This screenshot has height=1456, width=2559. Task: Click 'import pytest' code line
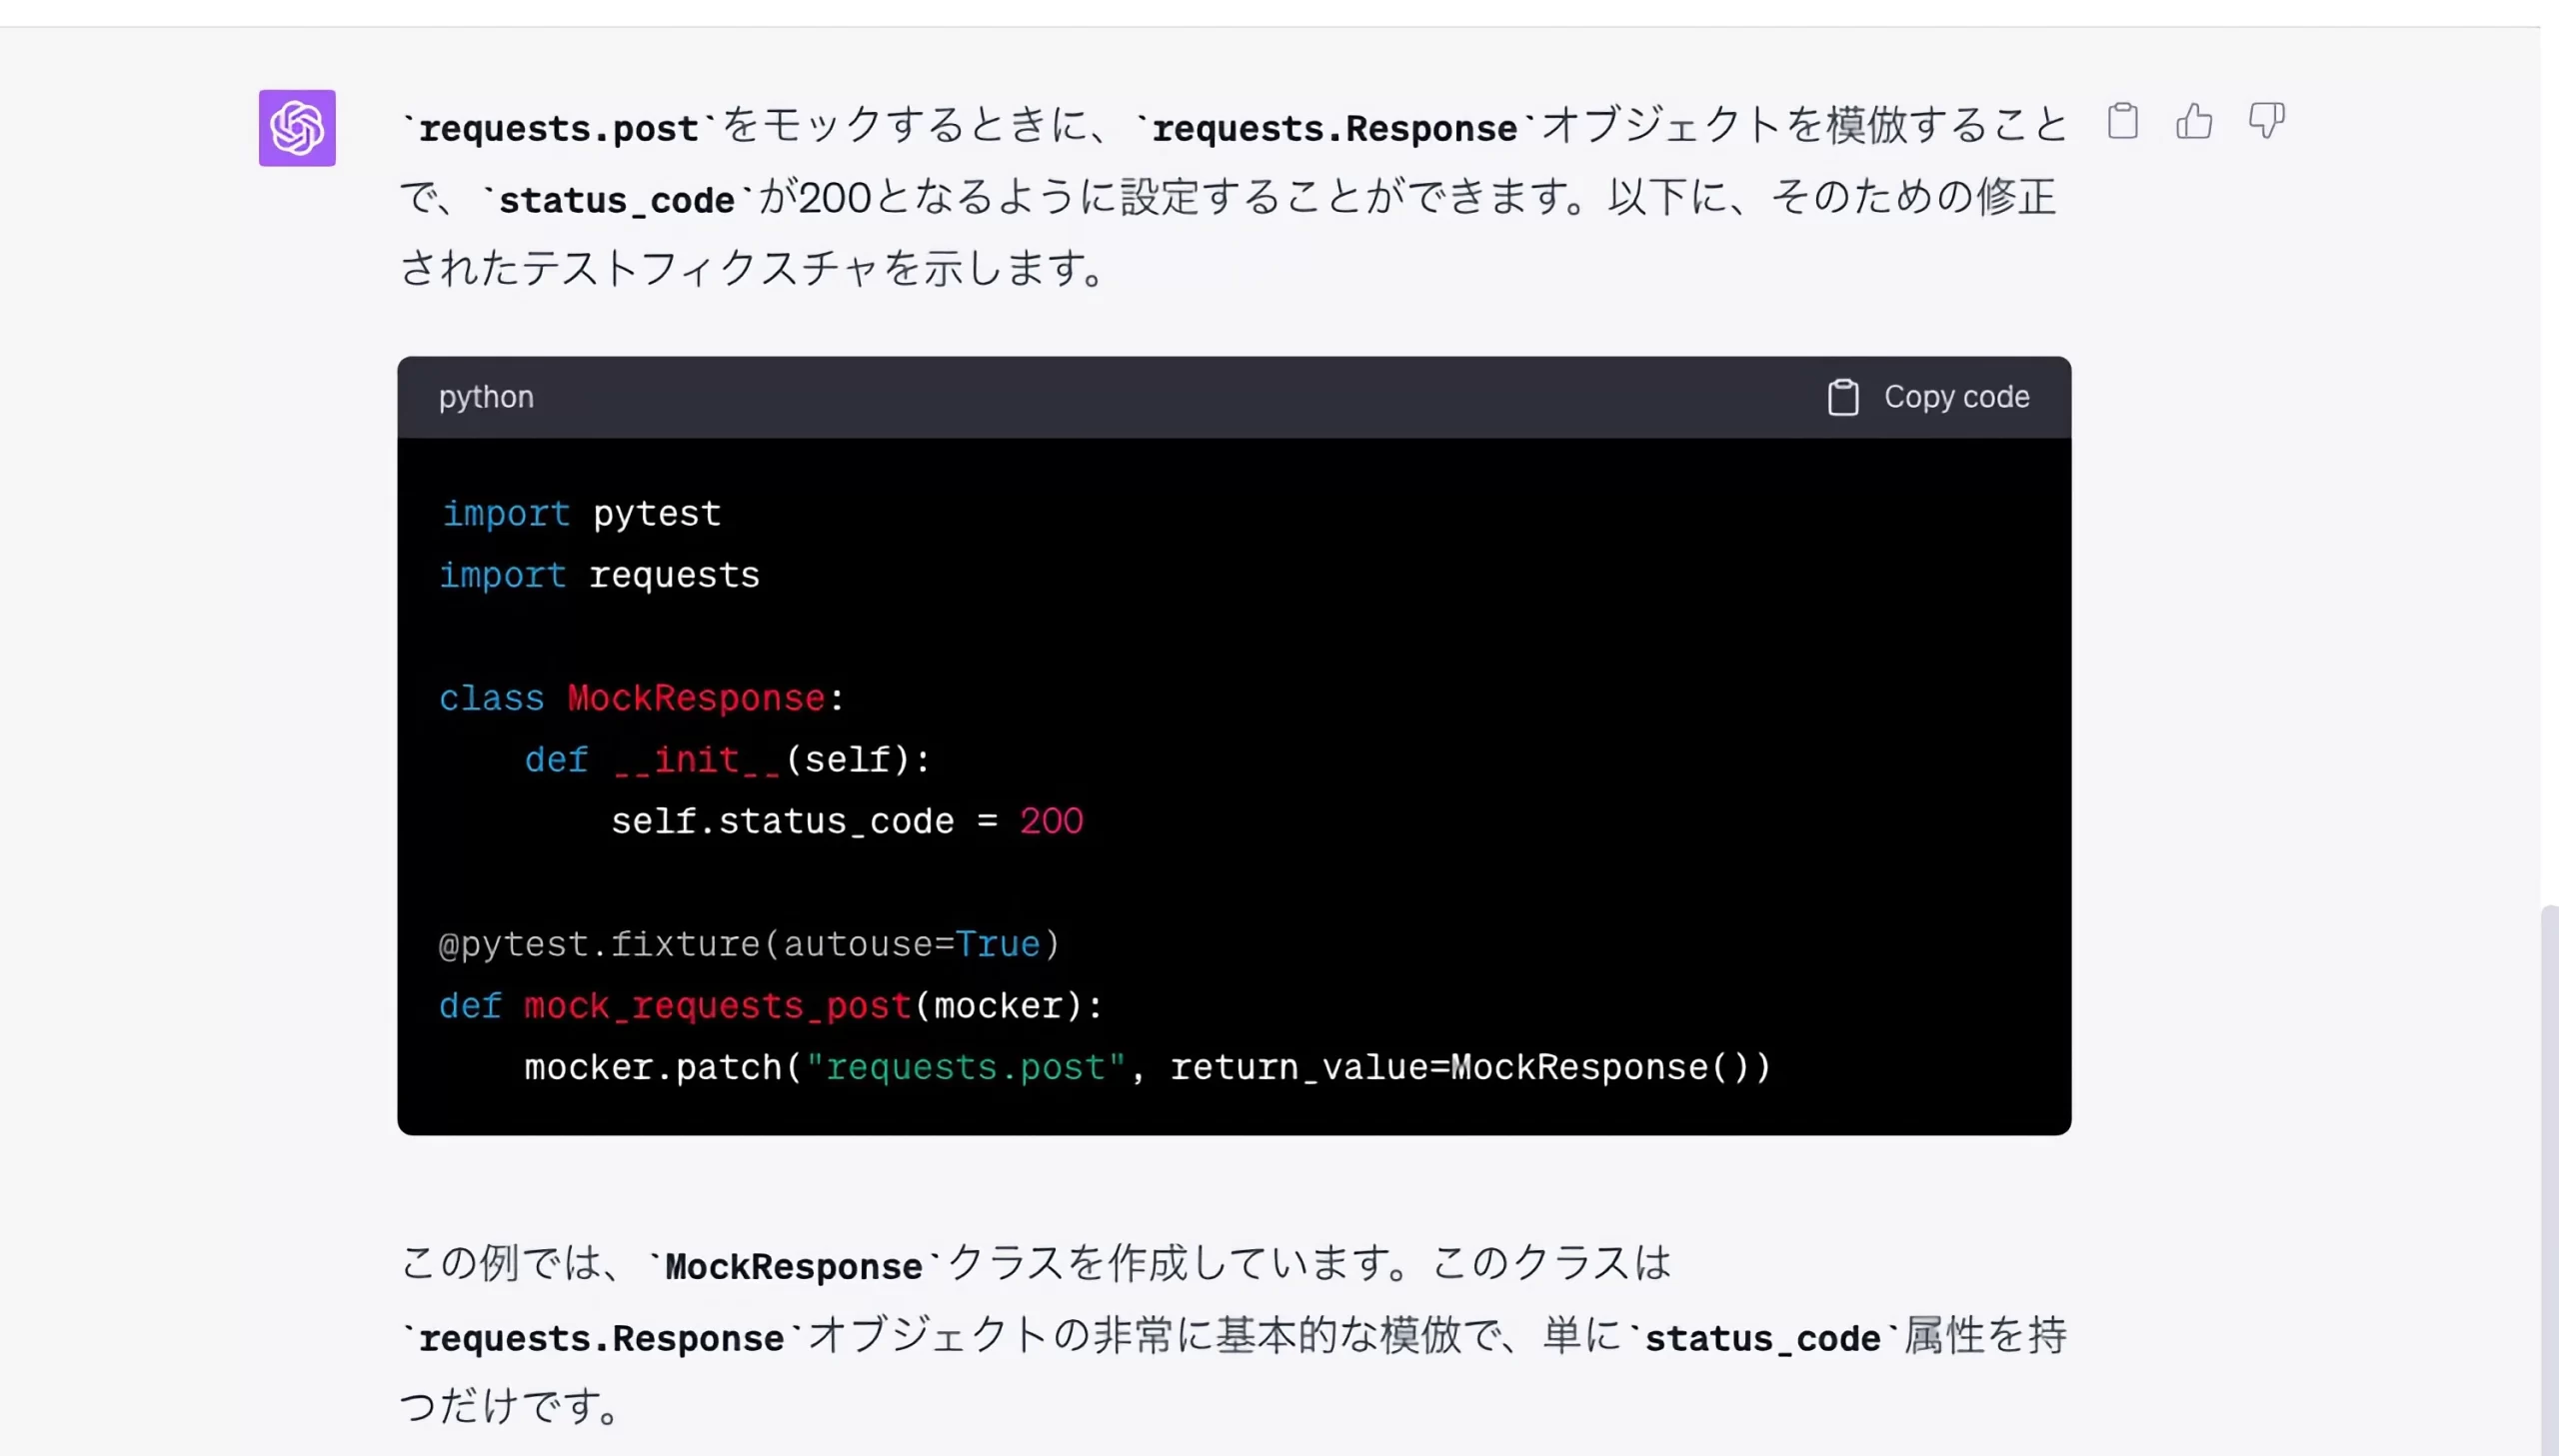(x=581, y=514)
